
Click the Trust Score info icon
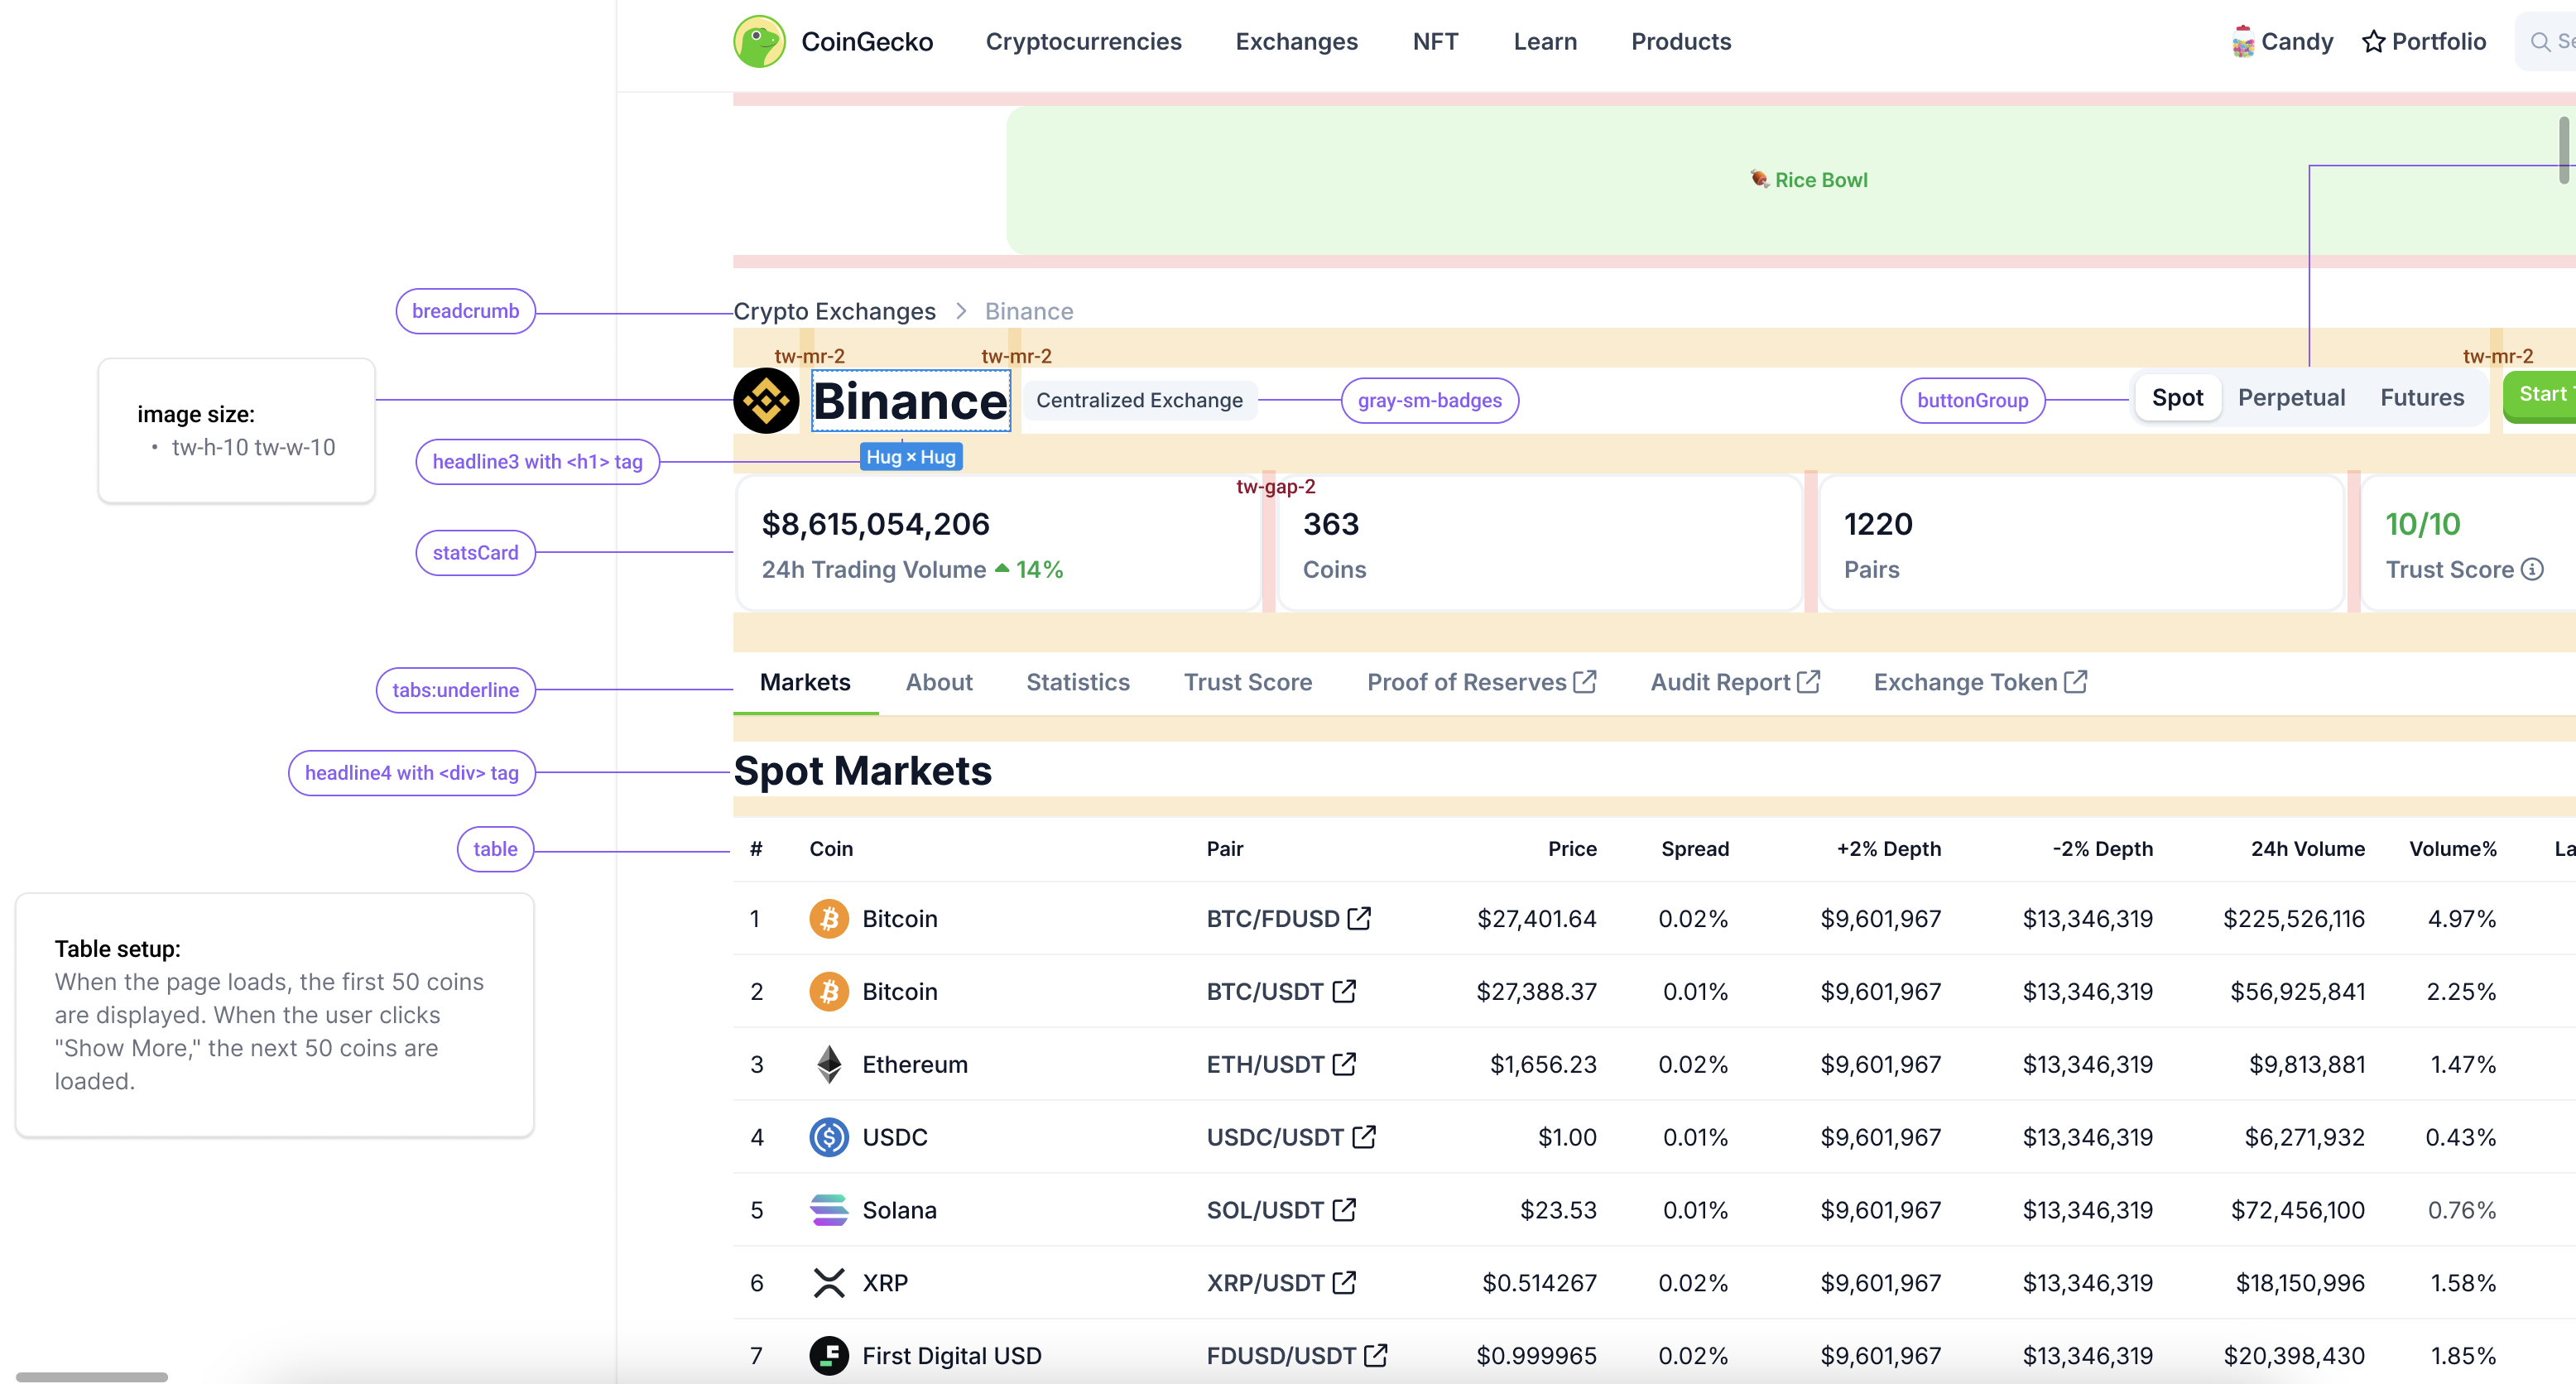pos(2534,569)
